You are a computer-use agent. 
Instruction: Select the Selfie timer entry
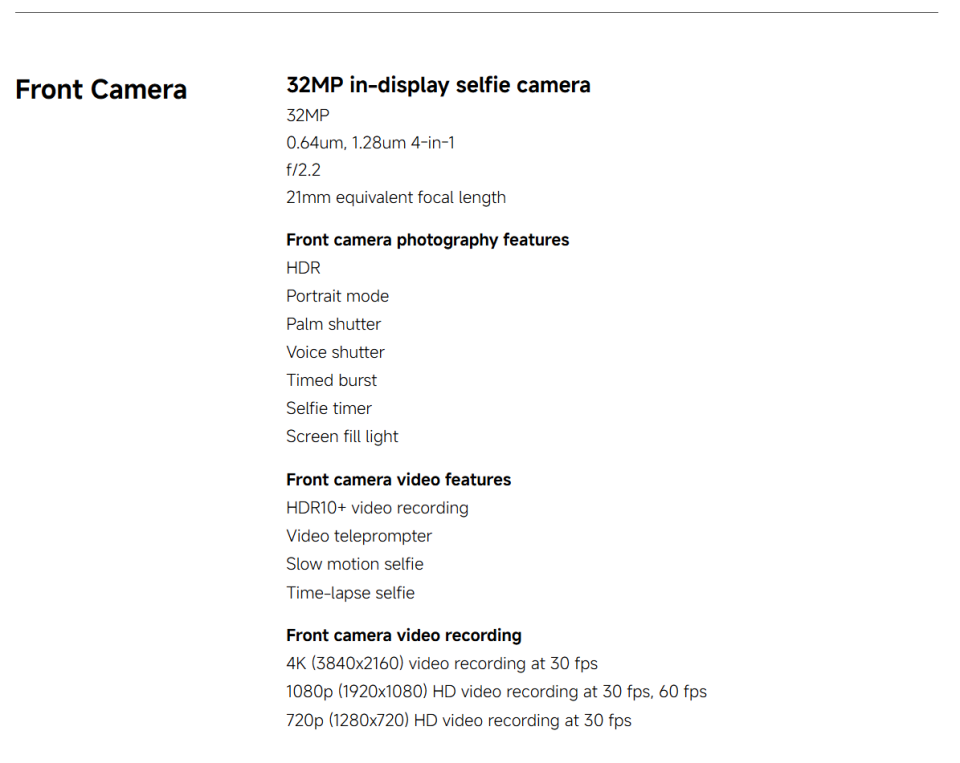click(x=328, y=408)
